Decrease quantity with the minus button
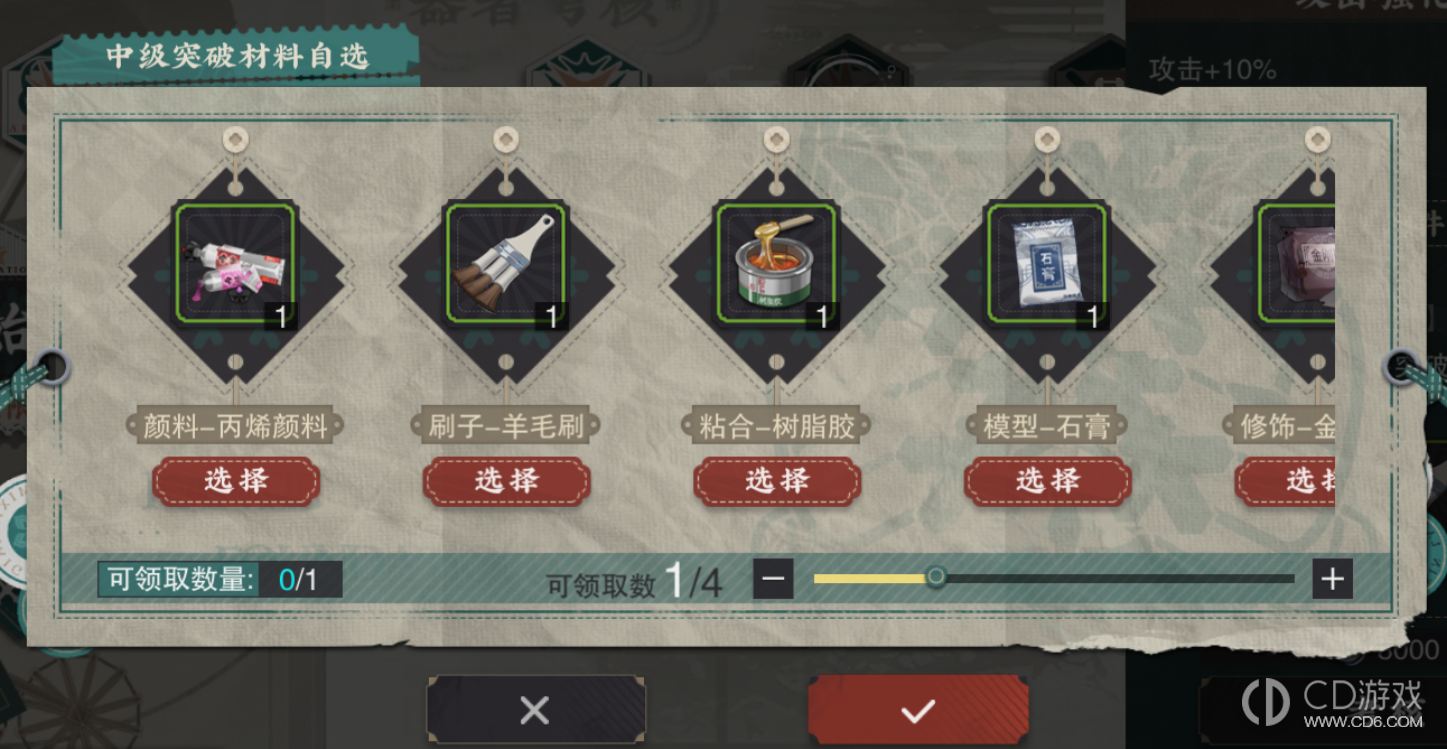 tap(773, 579)
